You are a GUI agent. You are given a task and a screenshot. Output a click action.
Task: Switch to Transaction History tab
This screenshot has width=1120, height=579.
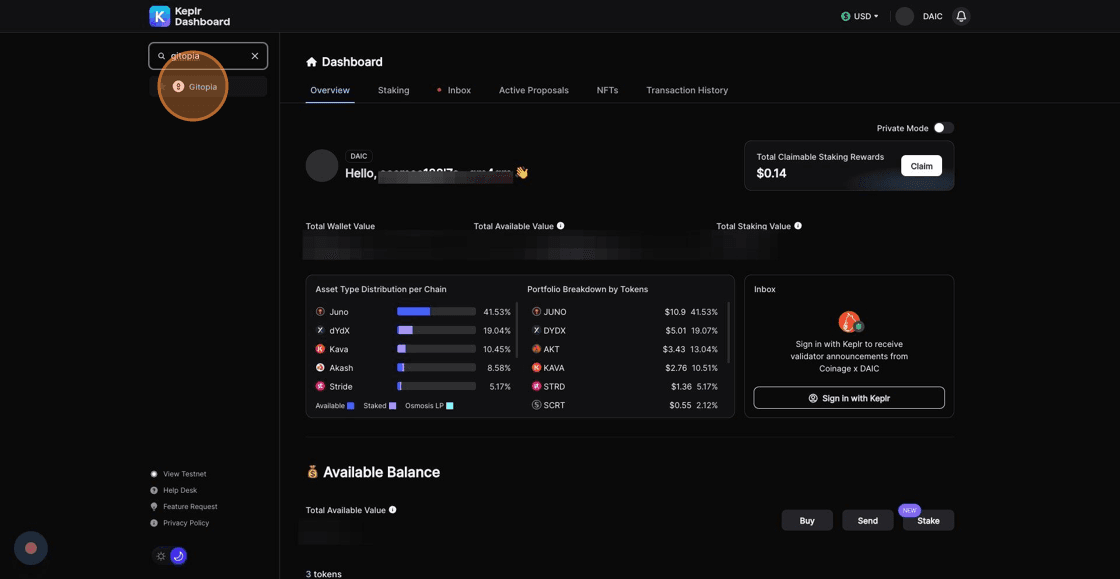pyautogui.click(x=687, y=90)
